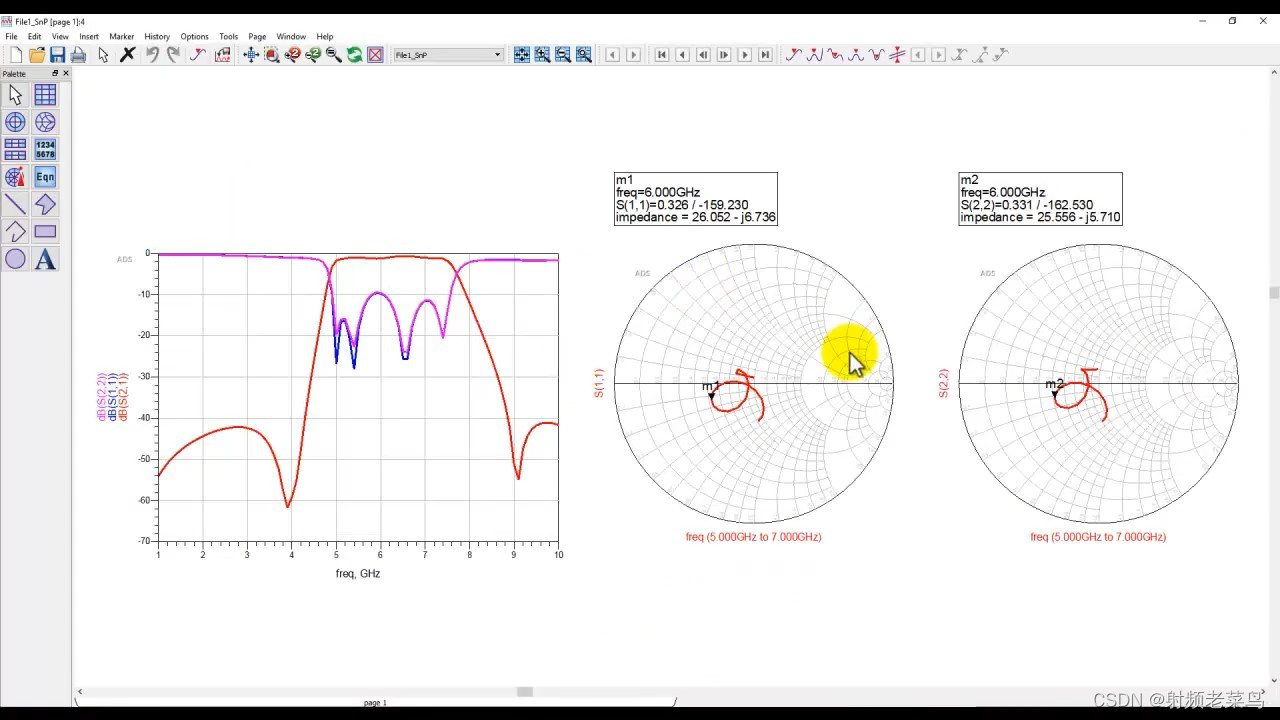Click the view-all crosshair arrows icon
Image resolution: width=1280 pixels, height=720 pixels.
(x=250, y=55)
